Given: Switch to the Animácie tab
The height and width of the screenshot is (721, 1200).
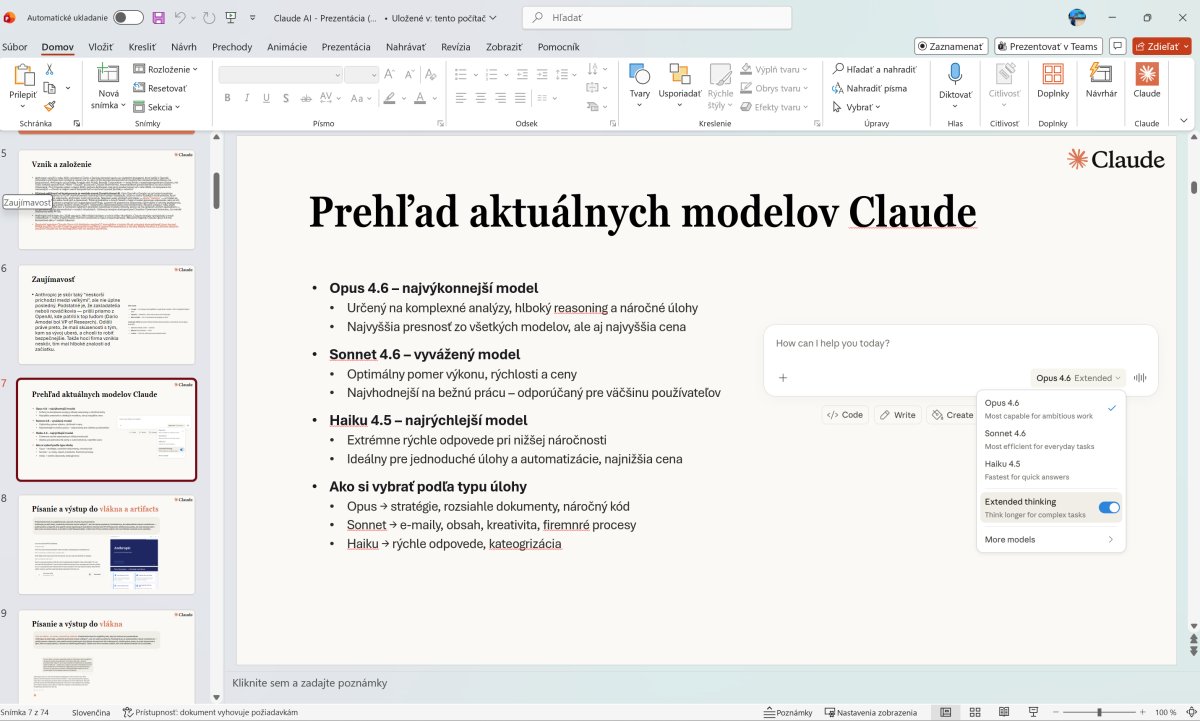Looking at the screenshot, I should (x=287, y=47).
